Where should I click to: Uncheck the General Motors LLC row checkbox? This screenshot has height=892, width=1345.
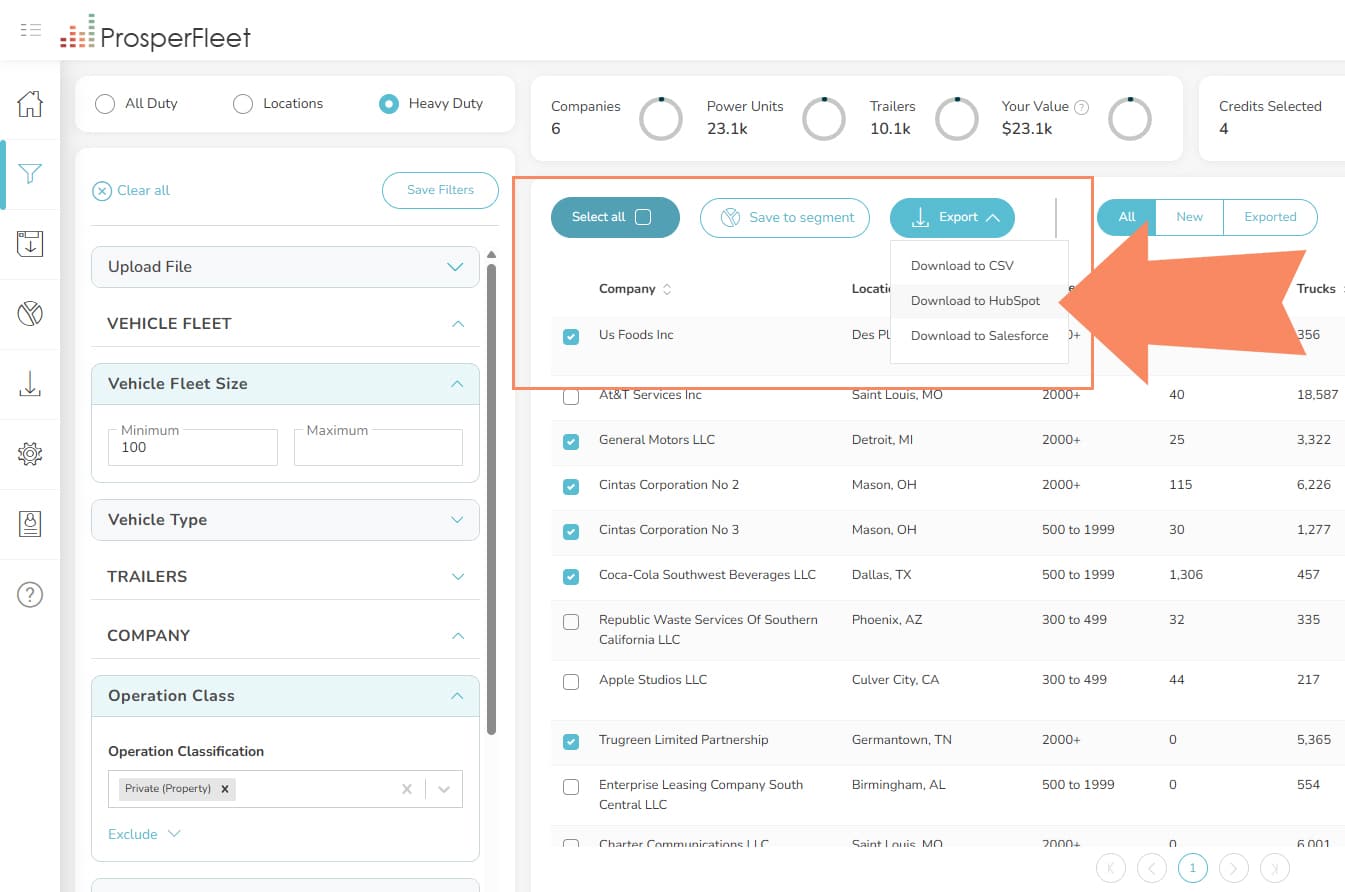click(571, 442)
